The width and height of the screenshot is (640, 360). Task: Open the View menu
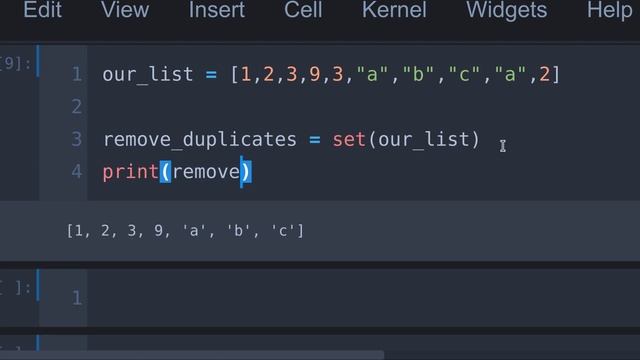pyautogui.click(x=125, y=10)
